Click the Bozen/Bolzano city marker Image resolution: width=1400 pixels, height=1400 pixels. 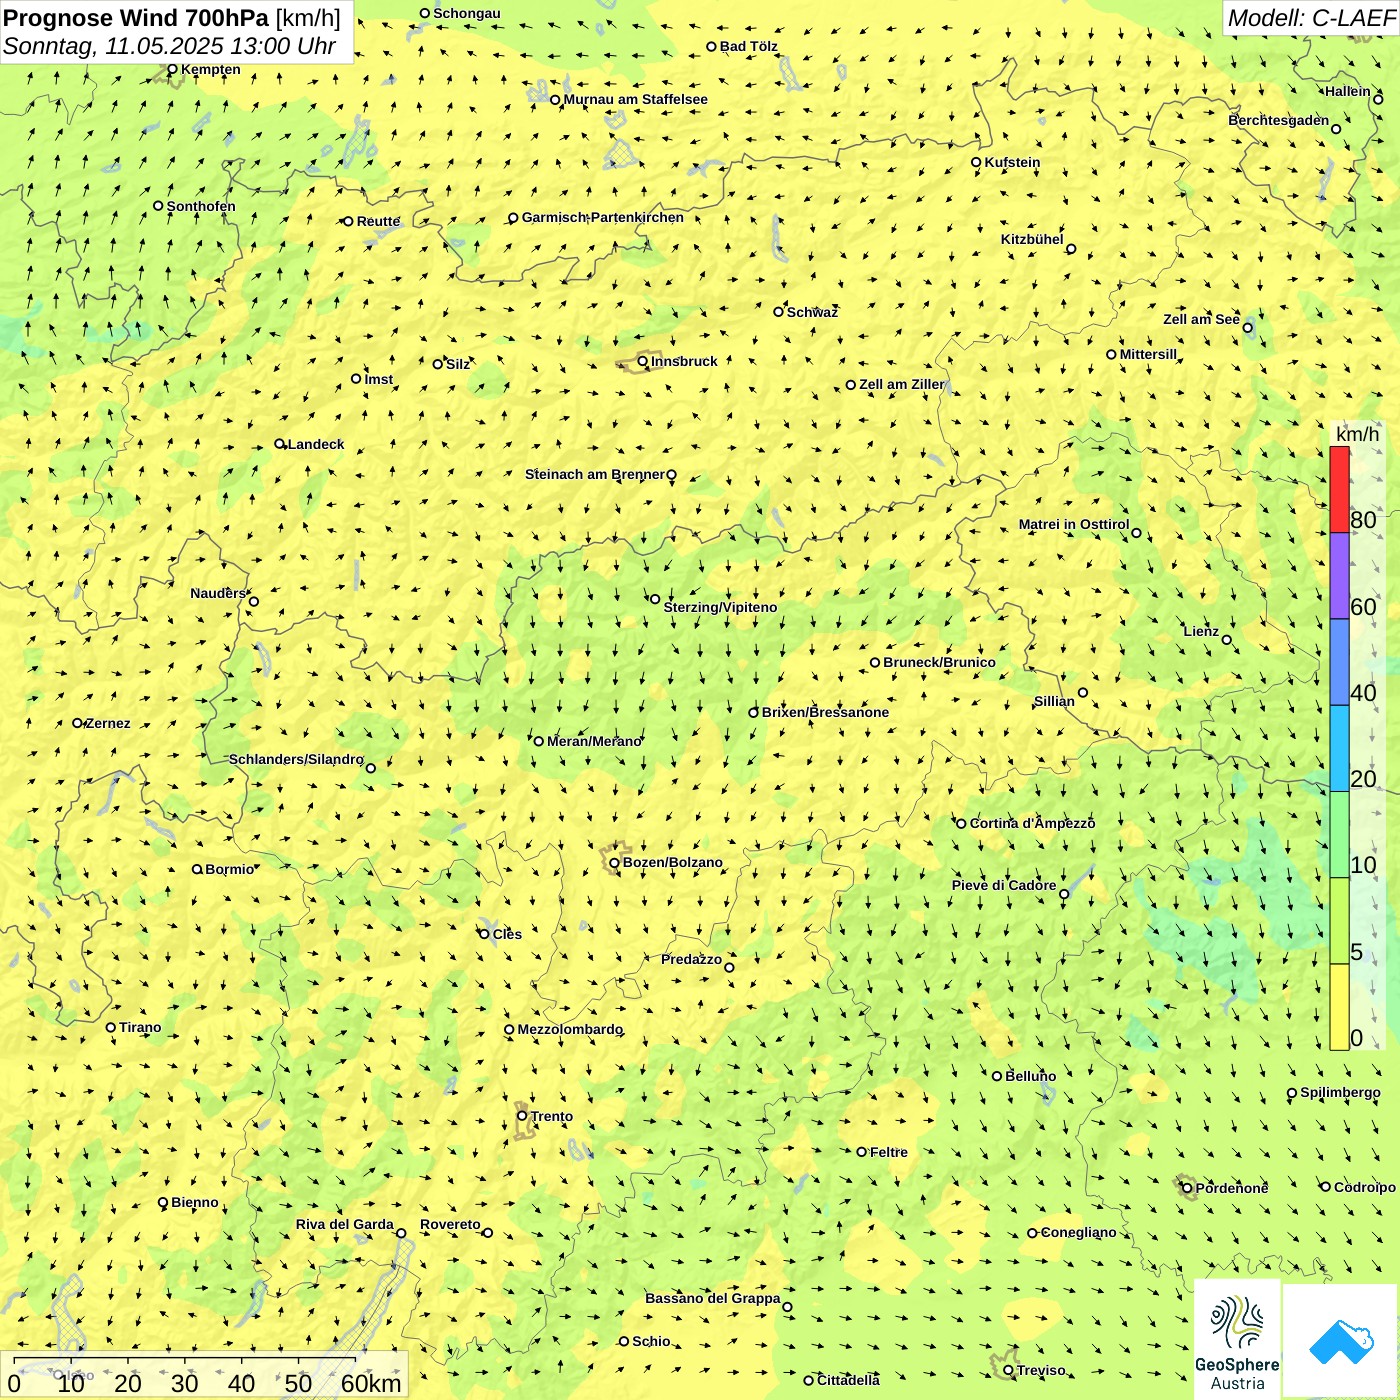tap(614, 863)
